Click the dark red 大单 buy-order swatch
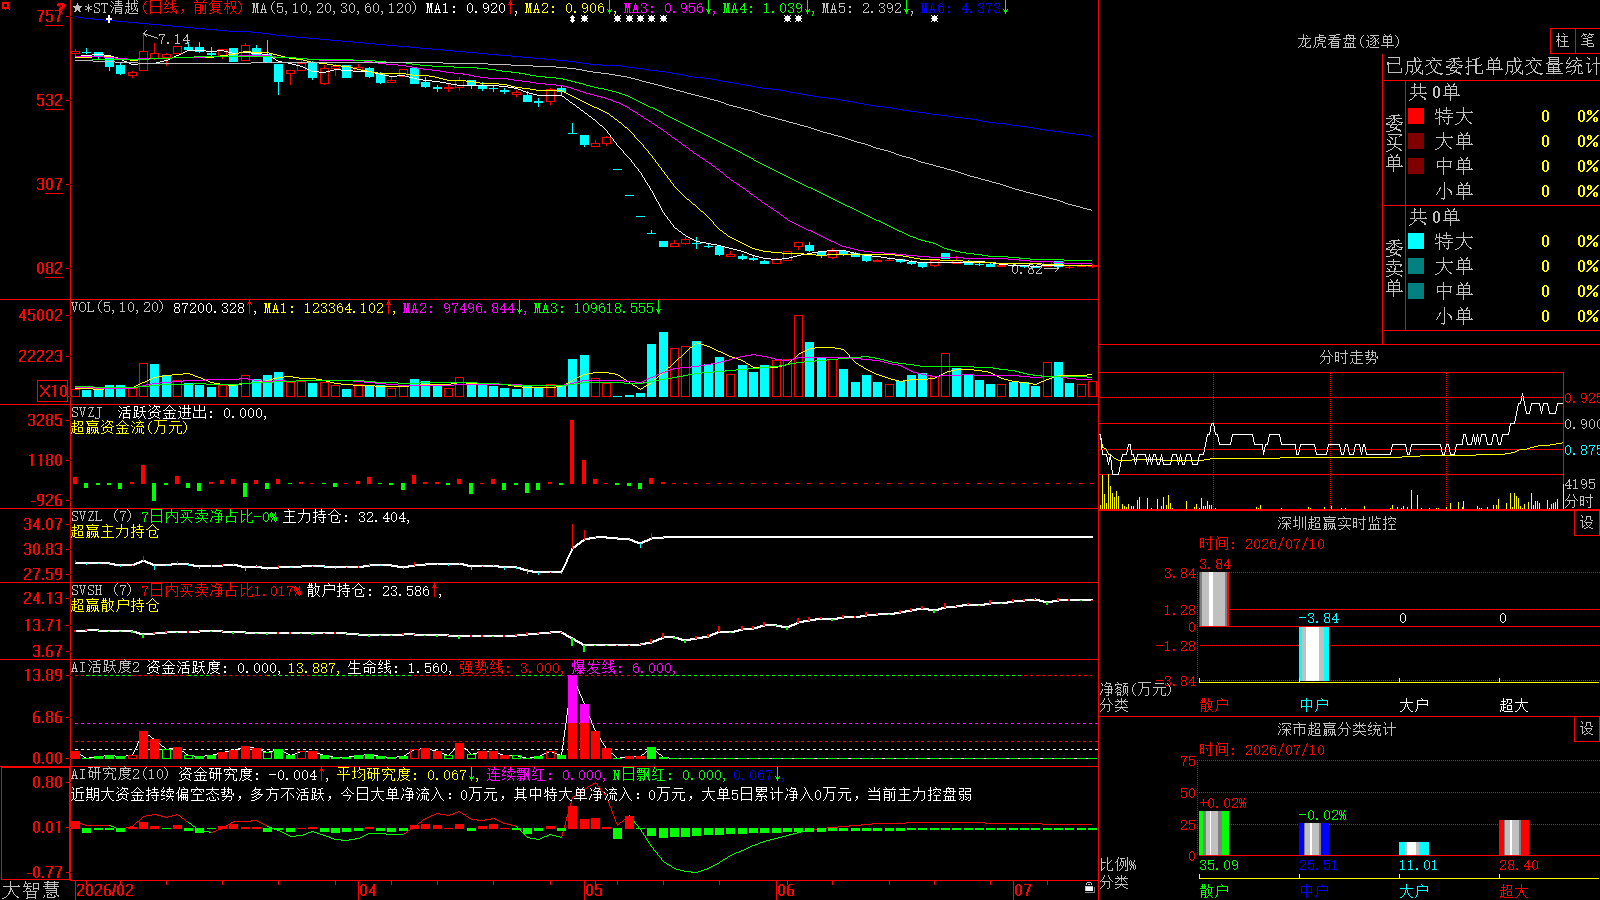 [x=1416, y=141]
